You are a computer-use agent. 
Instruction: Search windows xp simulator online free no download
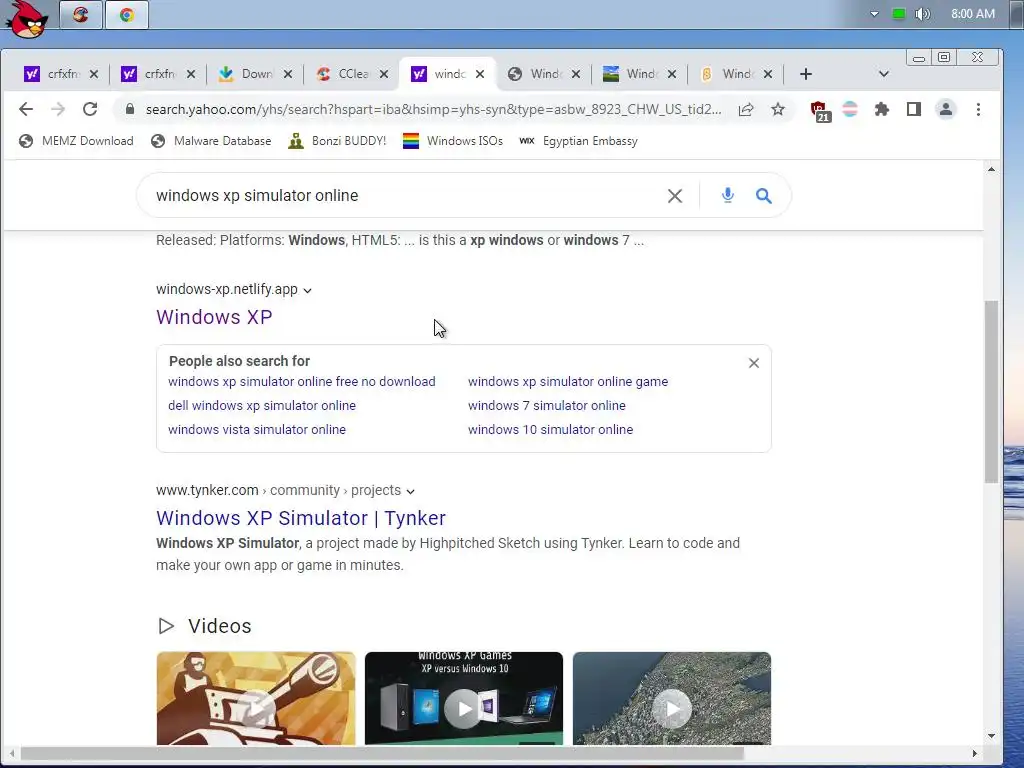(302, 381)
